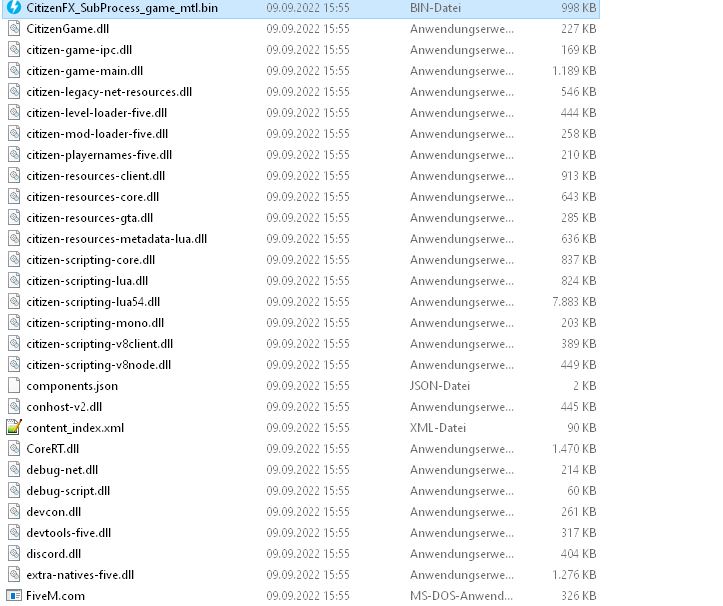Click the 1.276 KB size value
The width and height of the screenshot is (723, 606).
pyautogui.click(x=574, y=574)
